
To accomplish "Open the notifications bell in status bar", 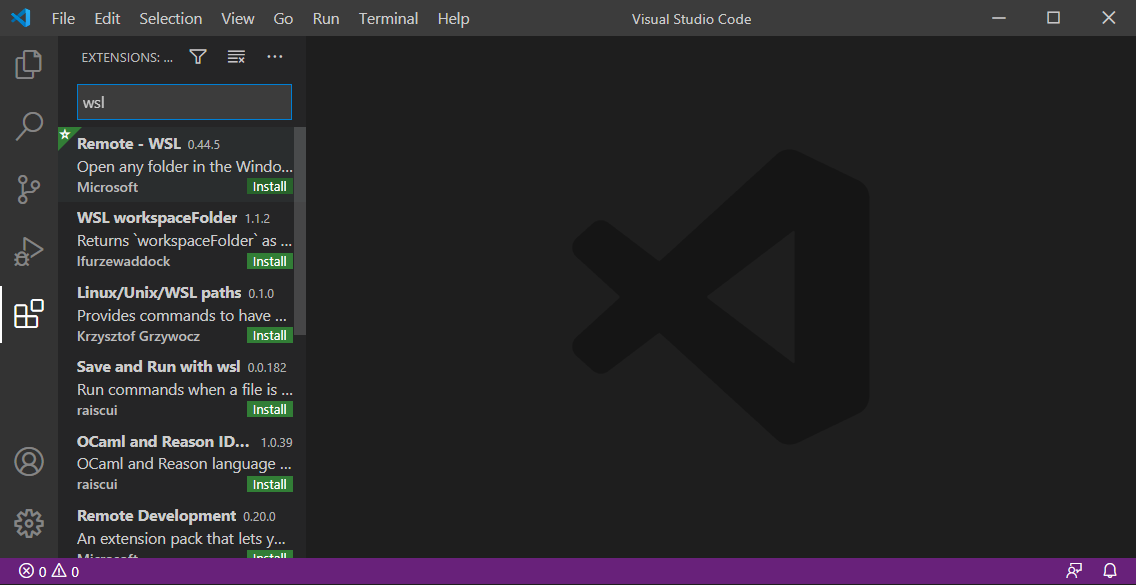I will tap(1109, 571).
